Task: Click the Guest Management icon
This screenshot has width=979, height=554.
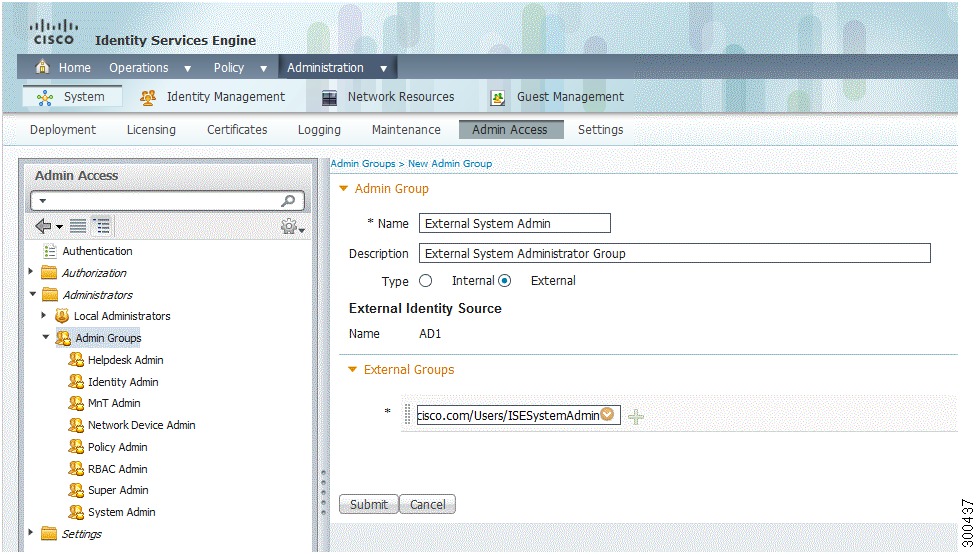Action: tap(498, 97)
